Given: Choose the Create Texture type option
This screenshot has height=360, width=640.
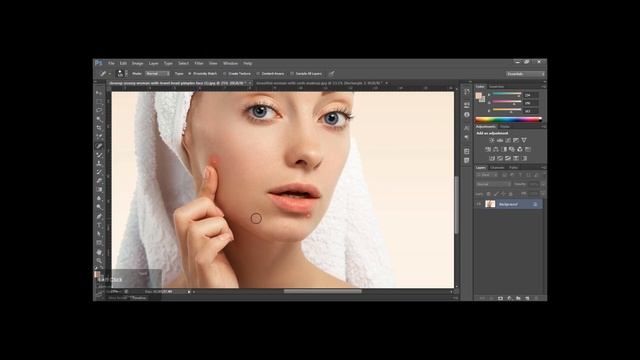Looking at the screenshot, I should [x=237, y=74].
